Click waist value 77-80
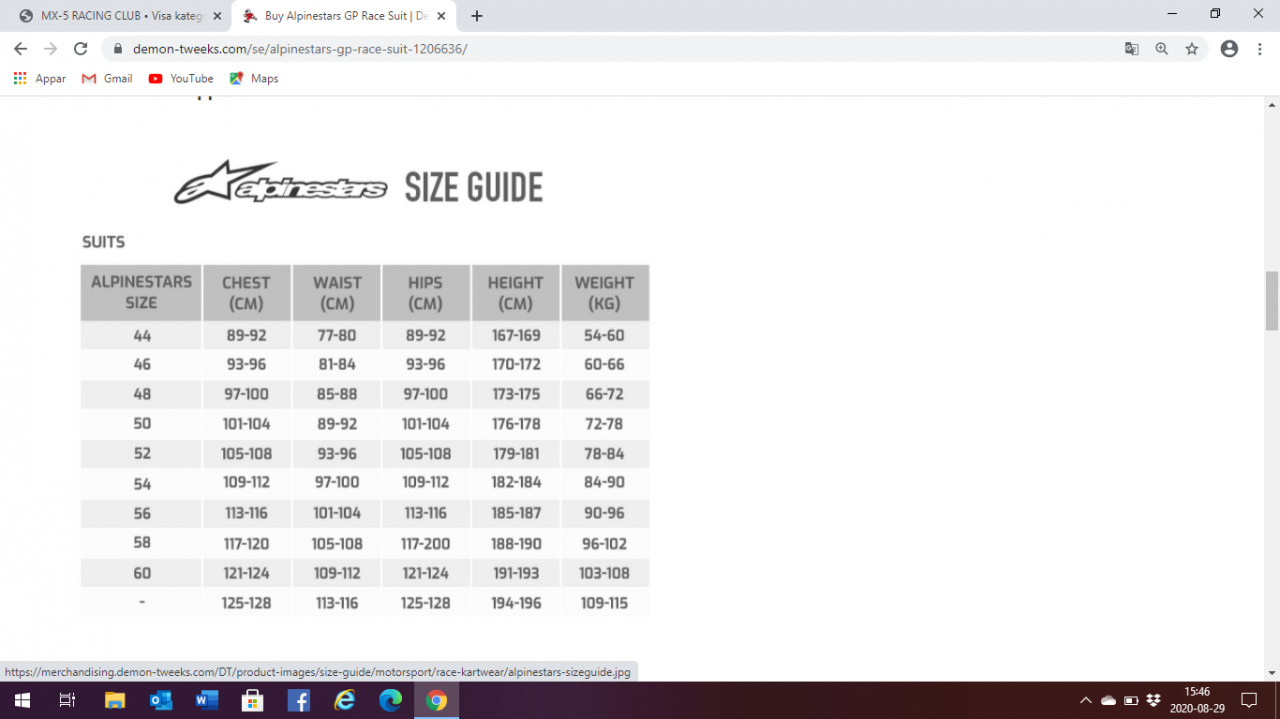This screenshot has height=719, width=1280. coord(337,336)
